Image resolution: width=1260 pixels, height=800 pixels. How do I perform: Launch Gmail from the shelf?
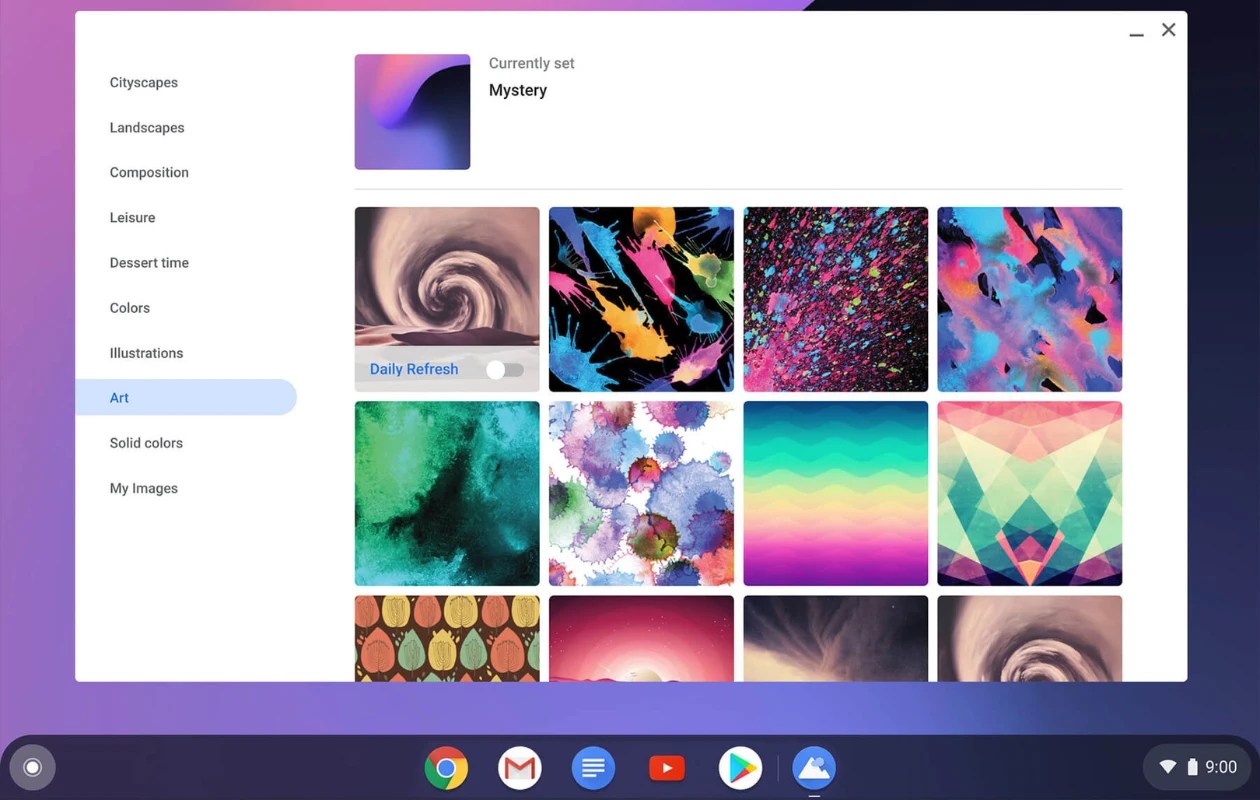(x=519, y=767)
